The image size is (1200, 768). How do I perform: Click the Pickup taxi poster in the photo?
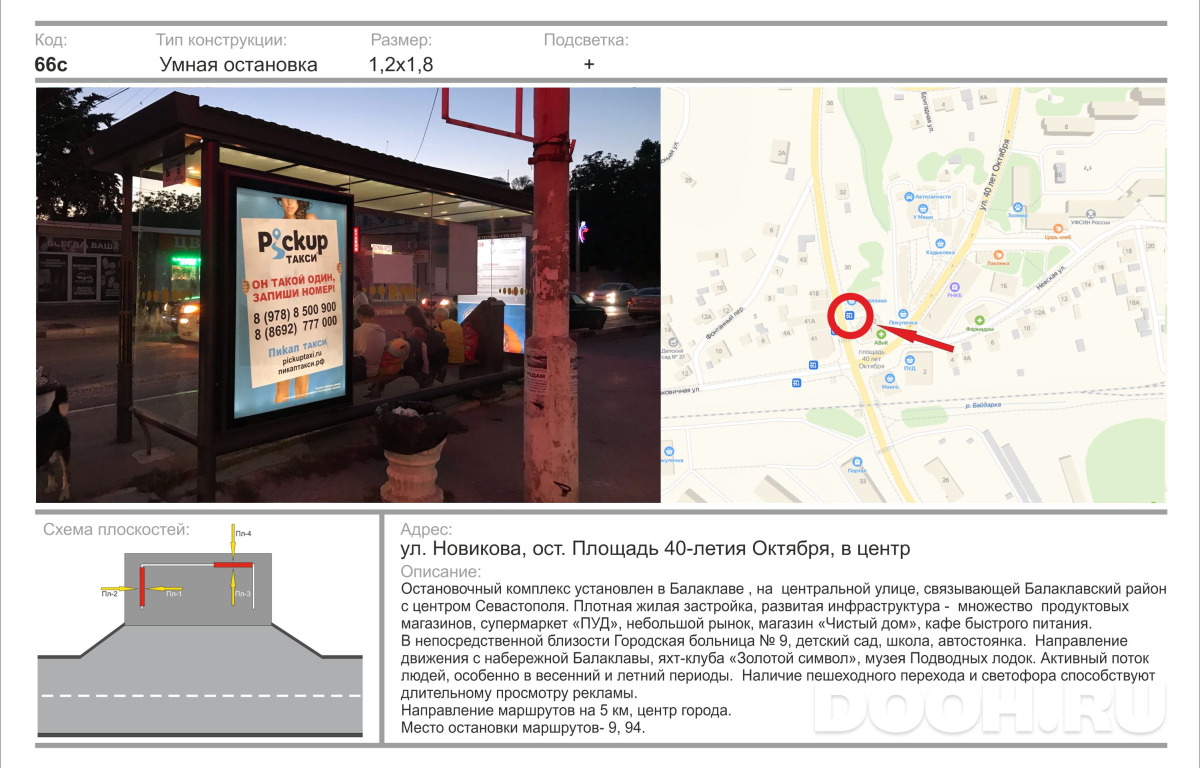(290, 300)
